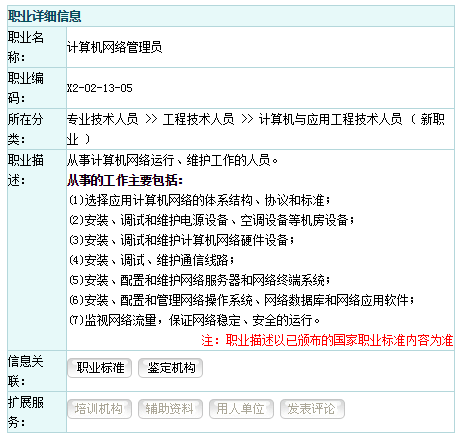
Task: Select the job name 计算机网络管理员
Action: [x=114, y=47]
